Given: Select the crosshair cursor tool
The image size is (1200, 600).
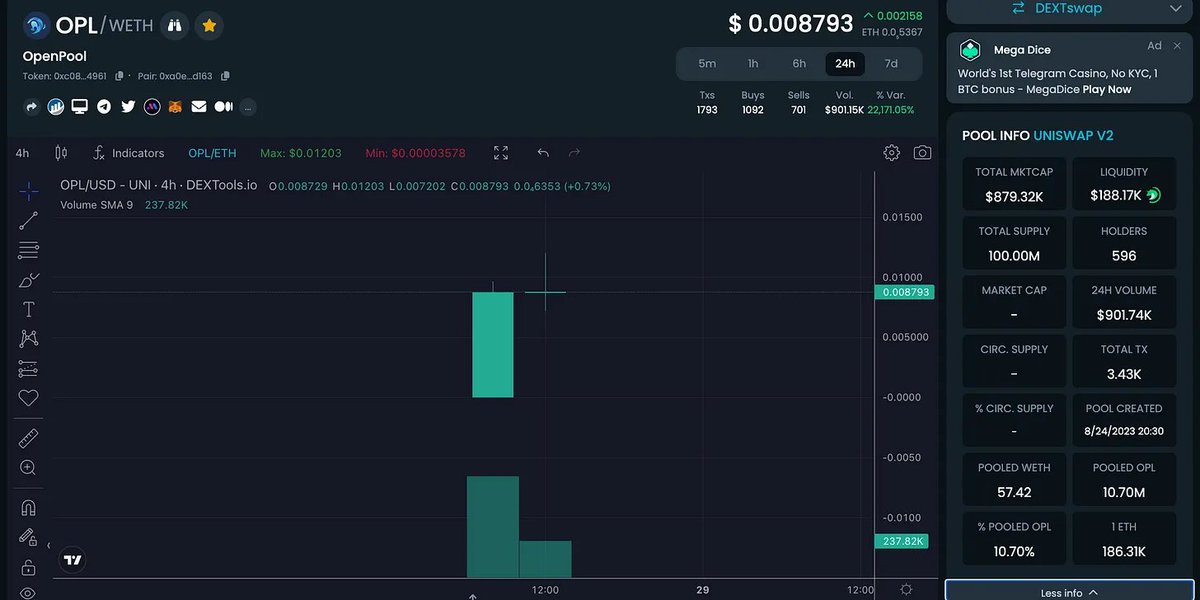Looking at the screenshot, I should click(28, 190).
